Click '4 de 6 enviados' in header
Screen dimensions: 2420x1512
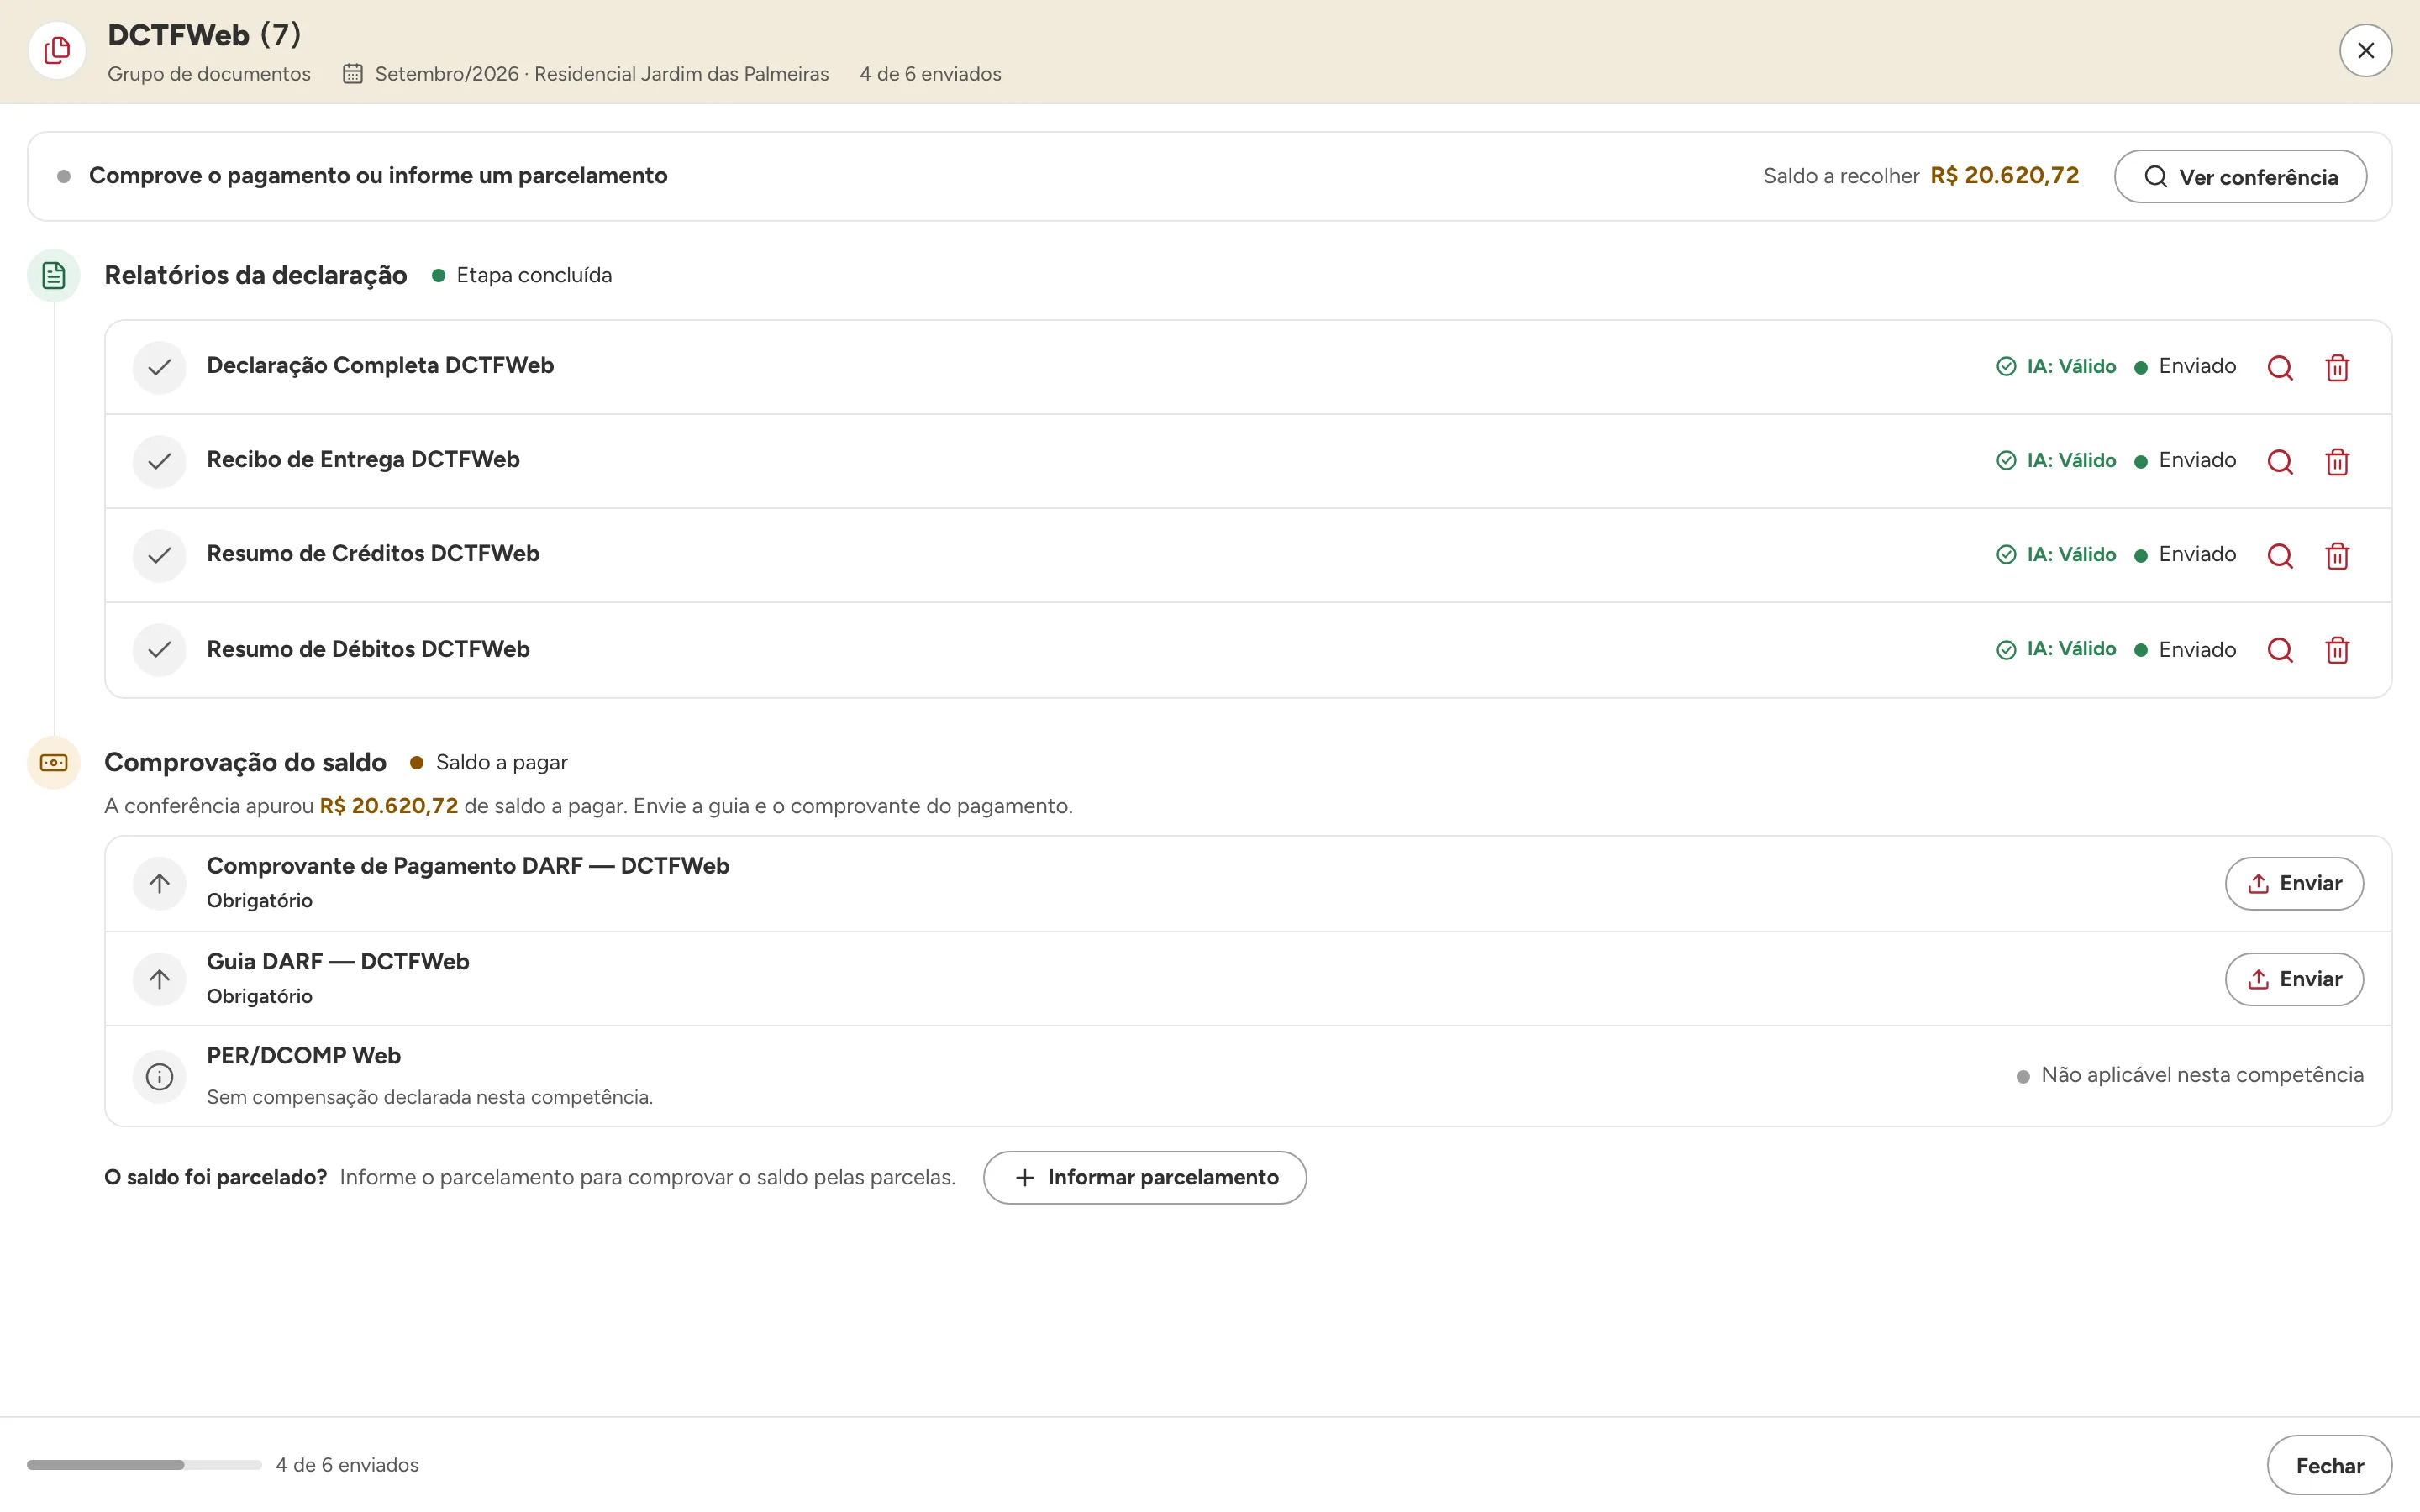pos(930,74)
